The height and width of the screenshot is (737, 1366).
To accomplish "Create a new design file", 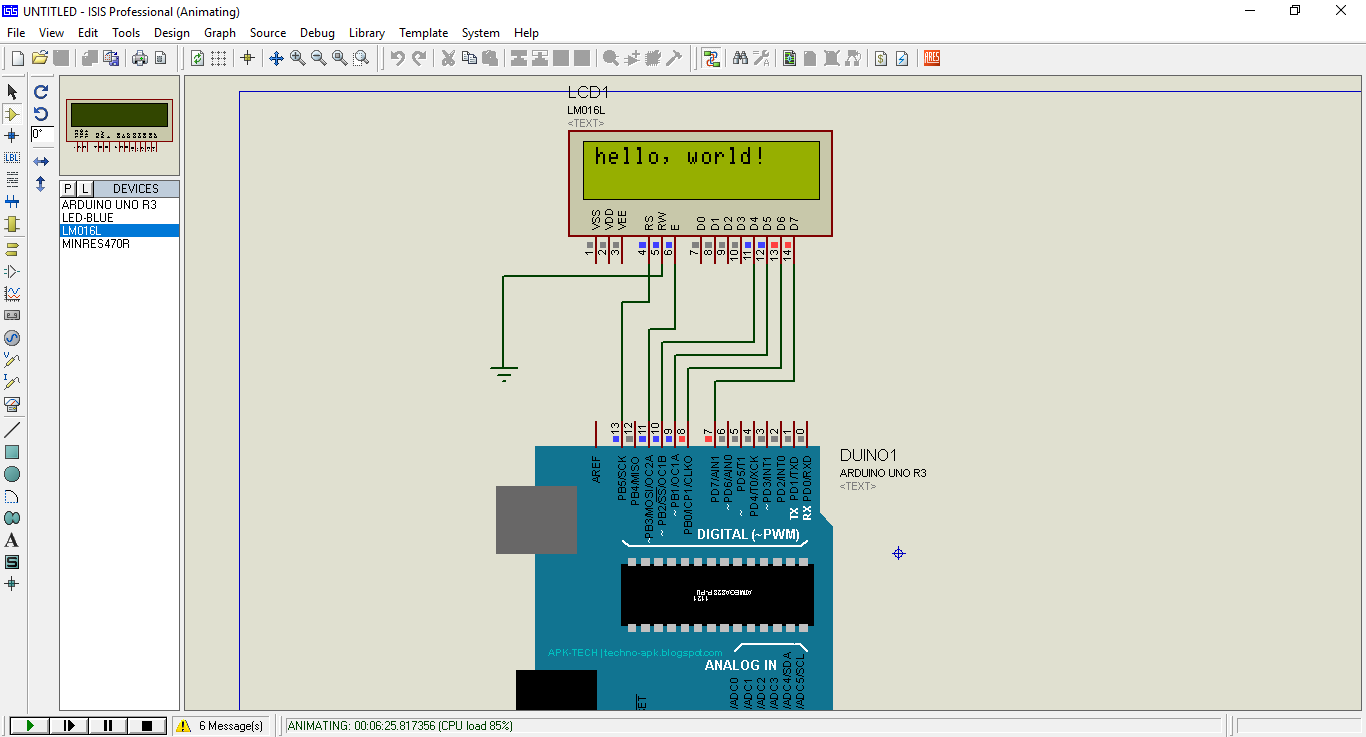I will click(18, 58).
